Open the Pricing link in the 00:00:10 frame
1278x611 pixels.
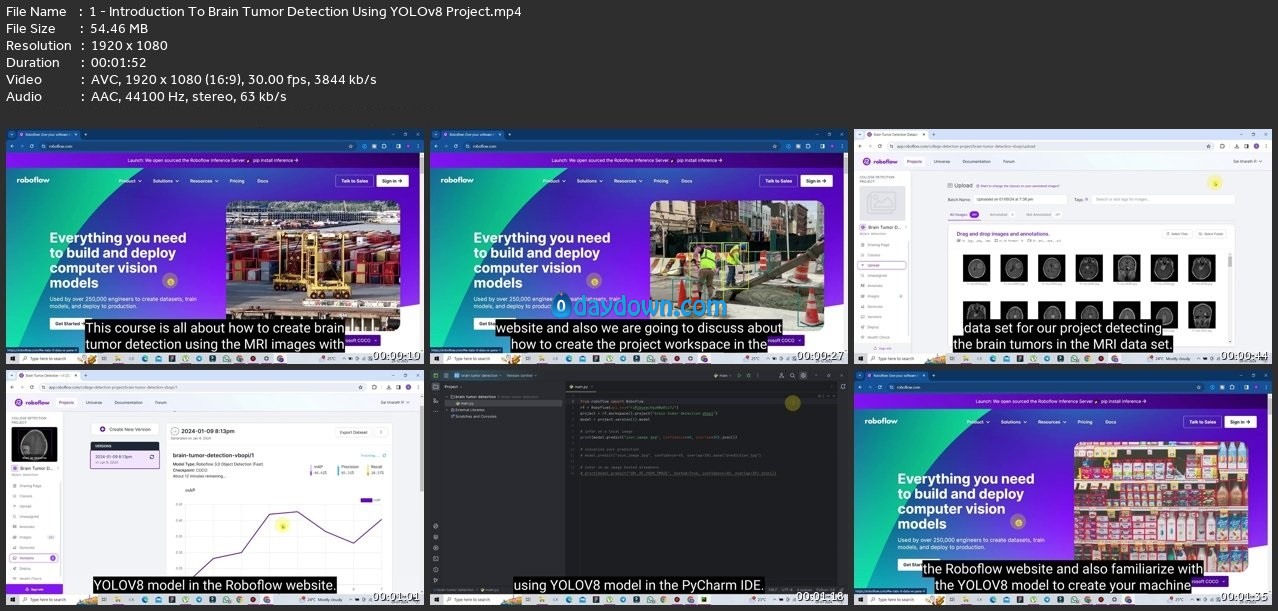[x=237, y=181]
